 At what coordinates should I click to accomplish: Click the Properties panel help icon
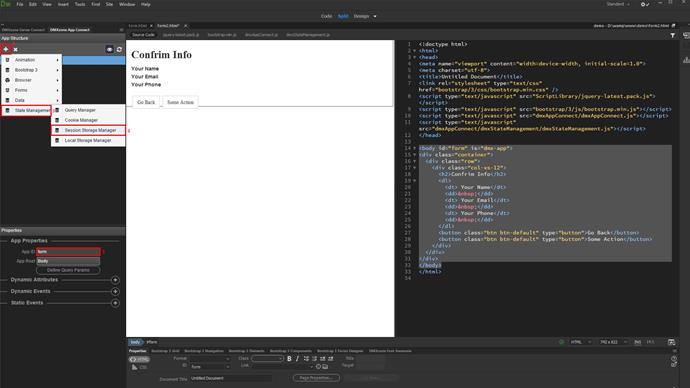674,359
